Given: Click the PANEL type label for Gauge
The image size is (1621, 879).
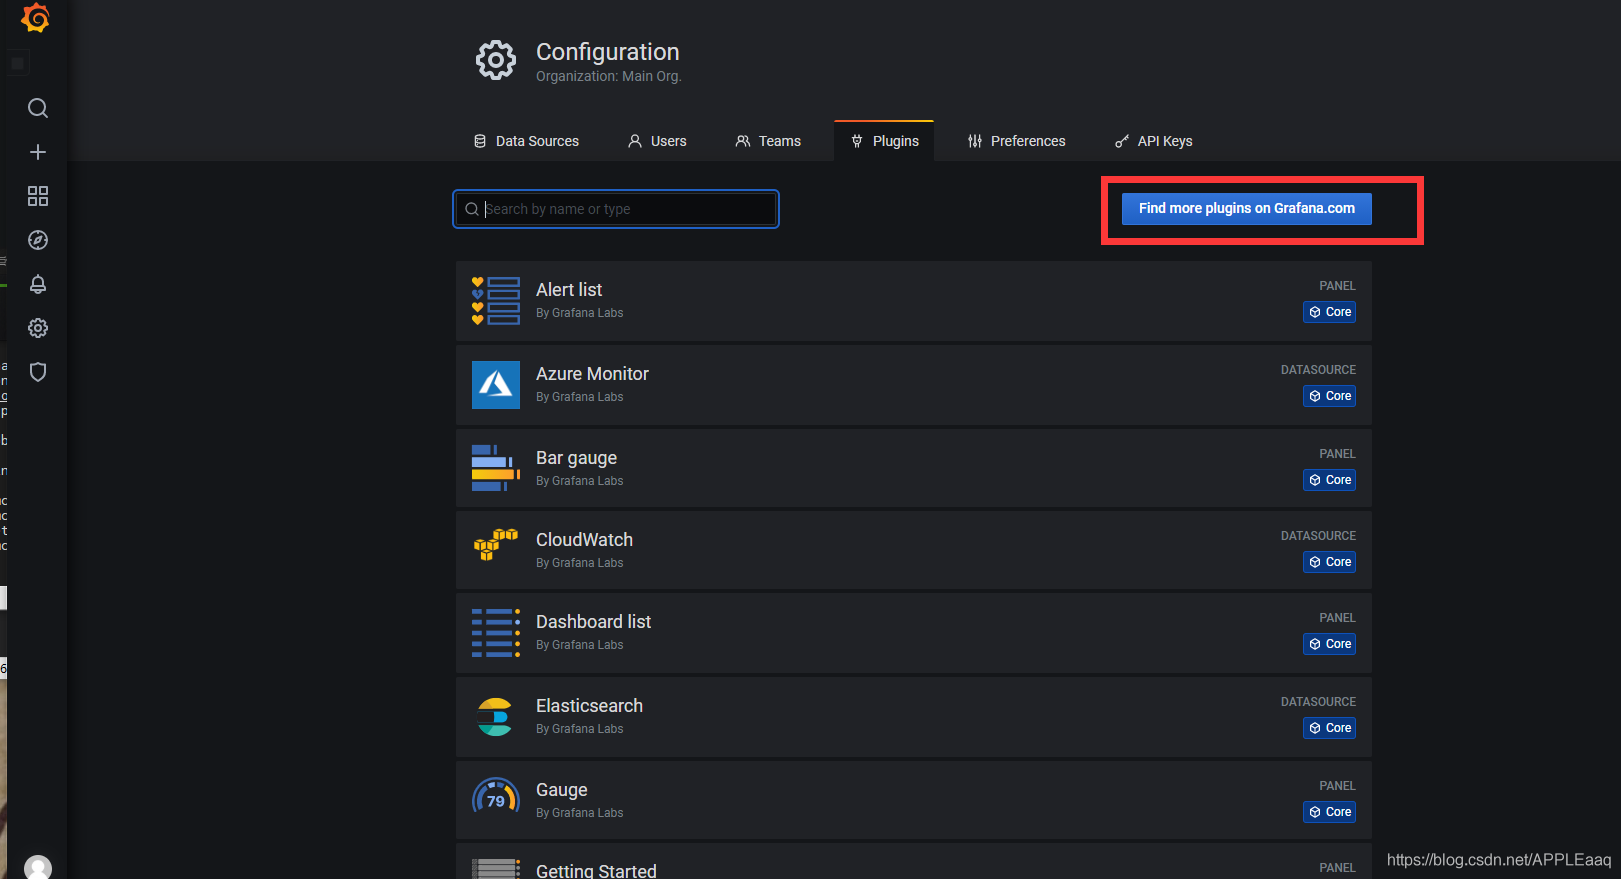Looking at the screenshot, I should (1337, 786).
